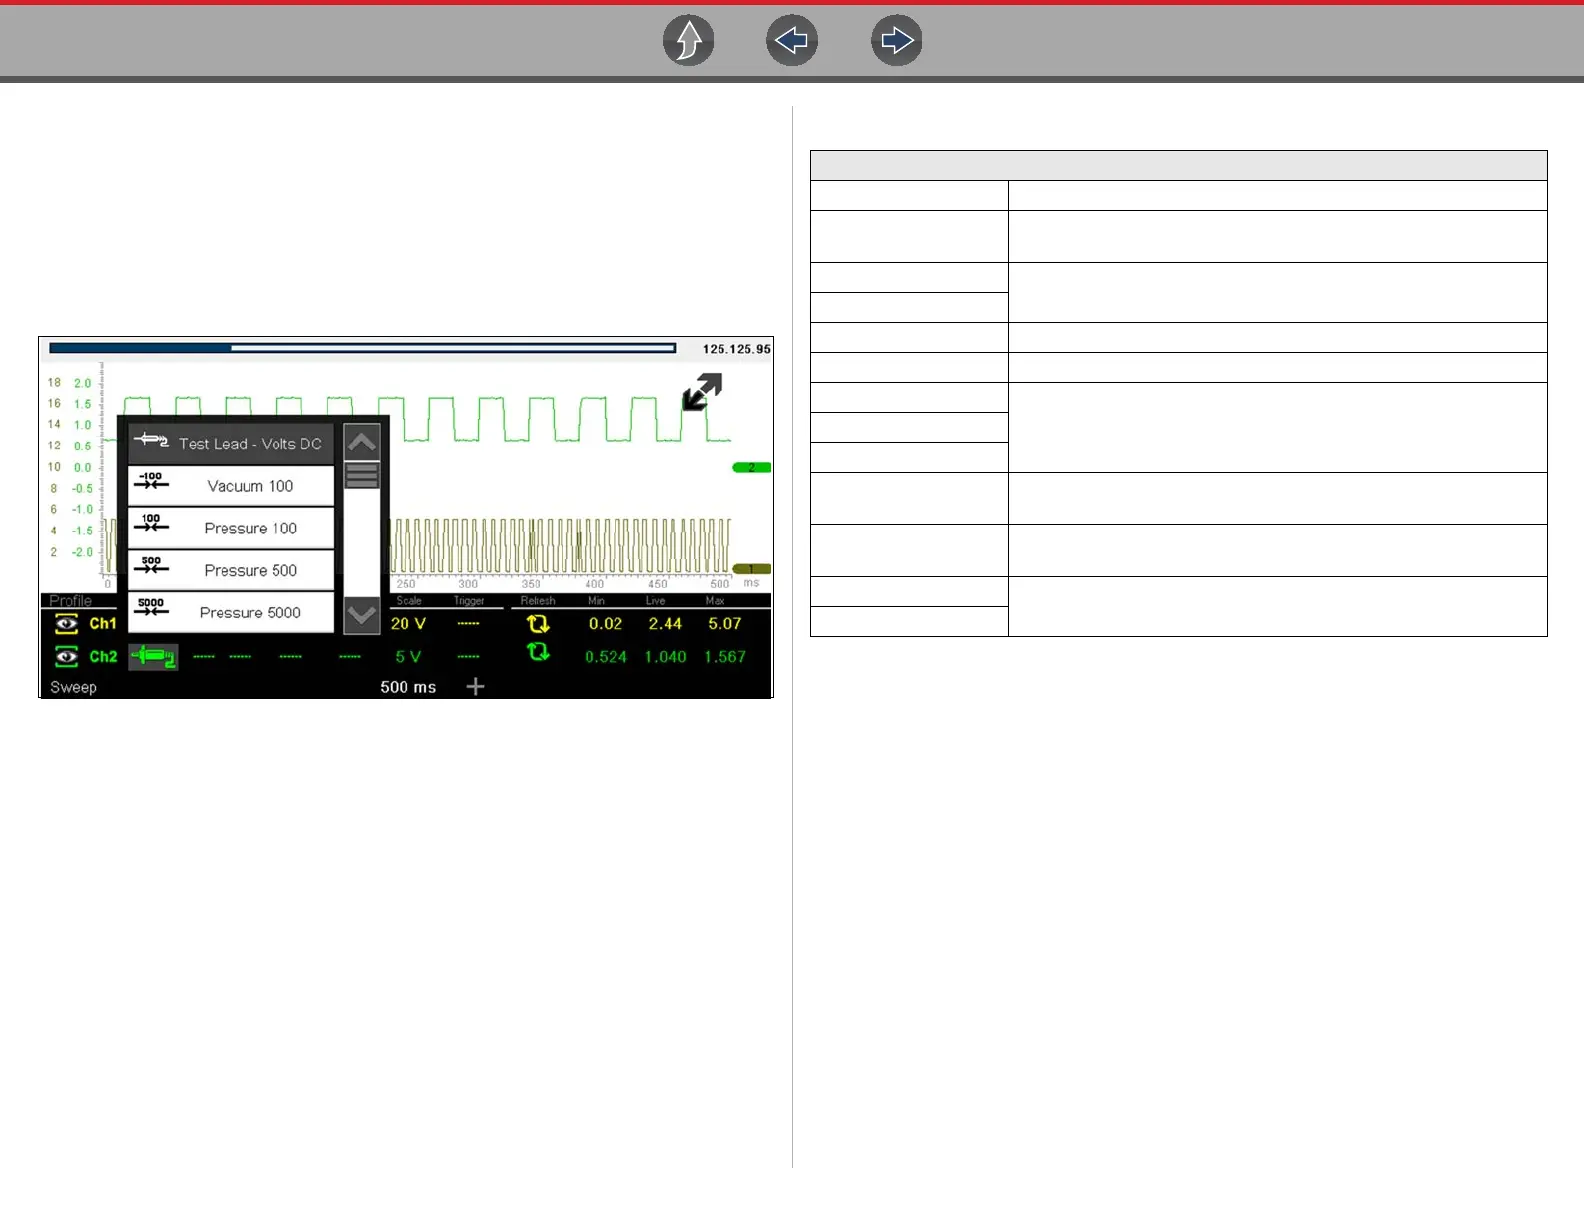The width and height of the screenshot is (1584, 1224).
Task: Select Vacuum 100 probe option
Action: (231, 486)
